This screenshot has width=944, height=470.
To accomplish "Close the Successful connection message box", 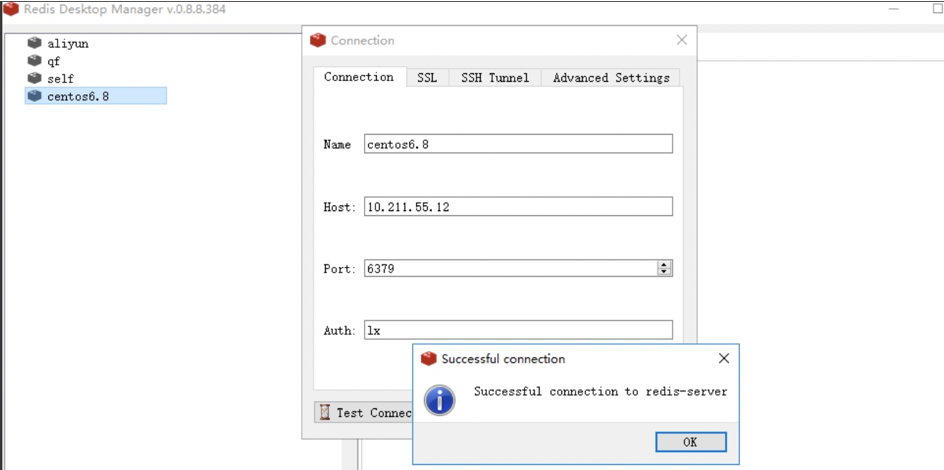I will (724, 359).
